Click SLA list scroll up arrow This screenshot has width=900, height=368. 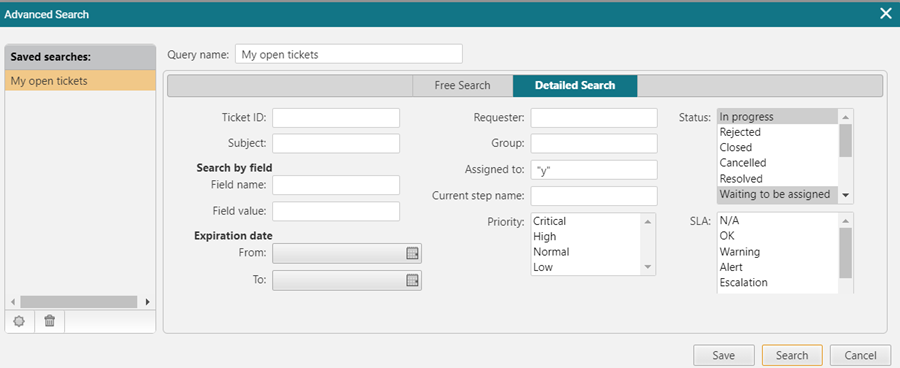pos(845,220)
